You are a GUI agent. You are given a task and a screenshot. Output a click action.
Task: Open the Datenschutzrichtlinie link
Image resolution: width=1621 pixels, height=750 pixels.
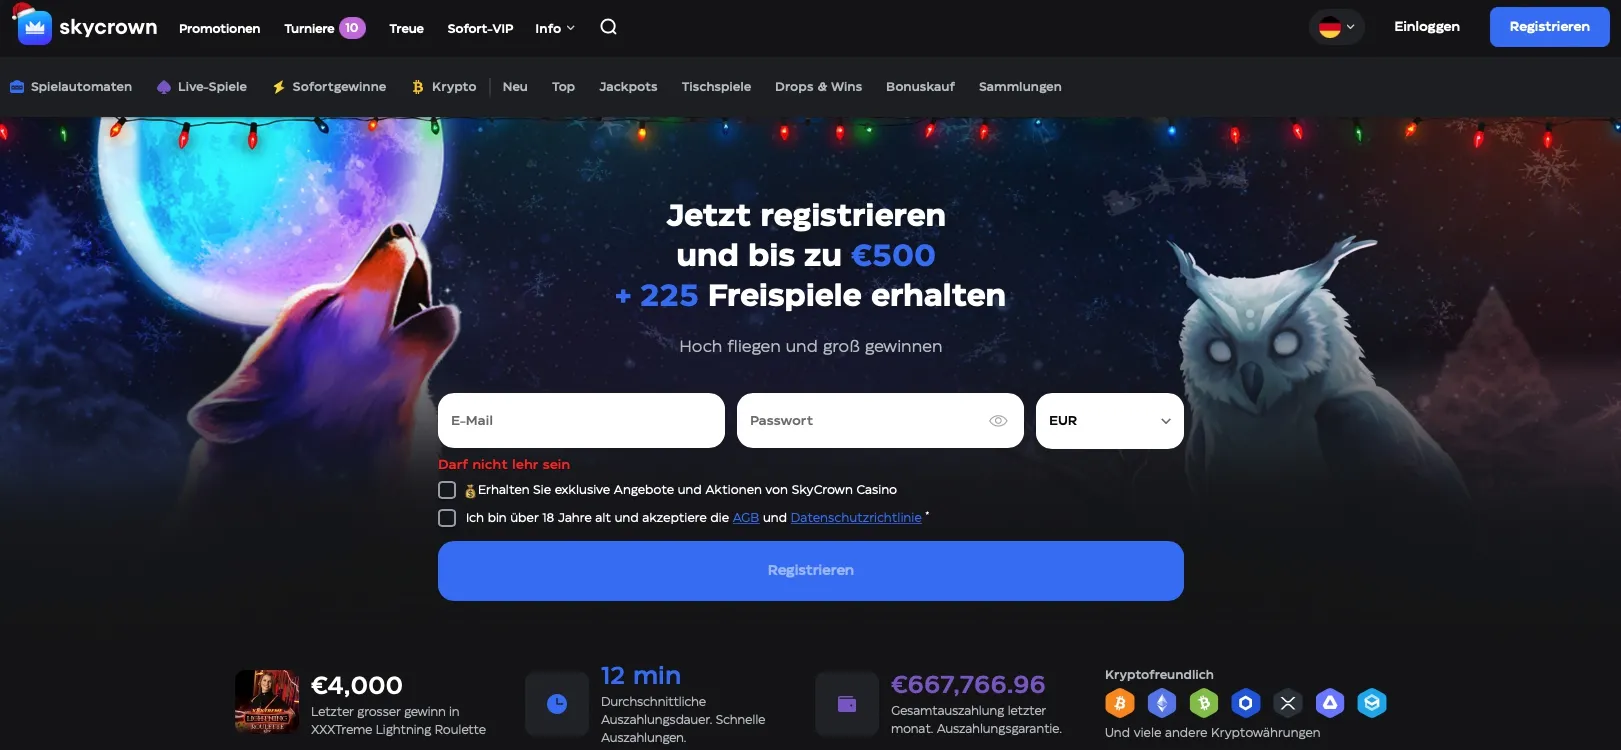tap(856, 518)
